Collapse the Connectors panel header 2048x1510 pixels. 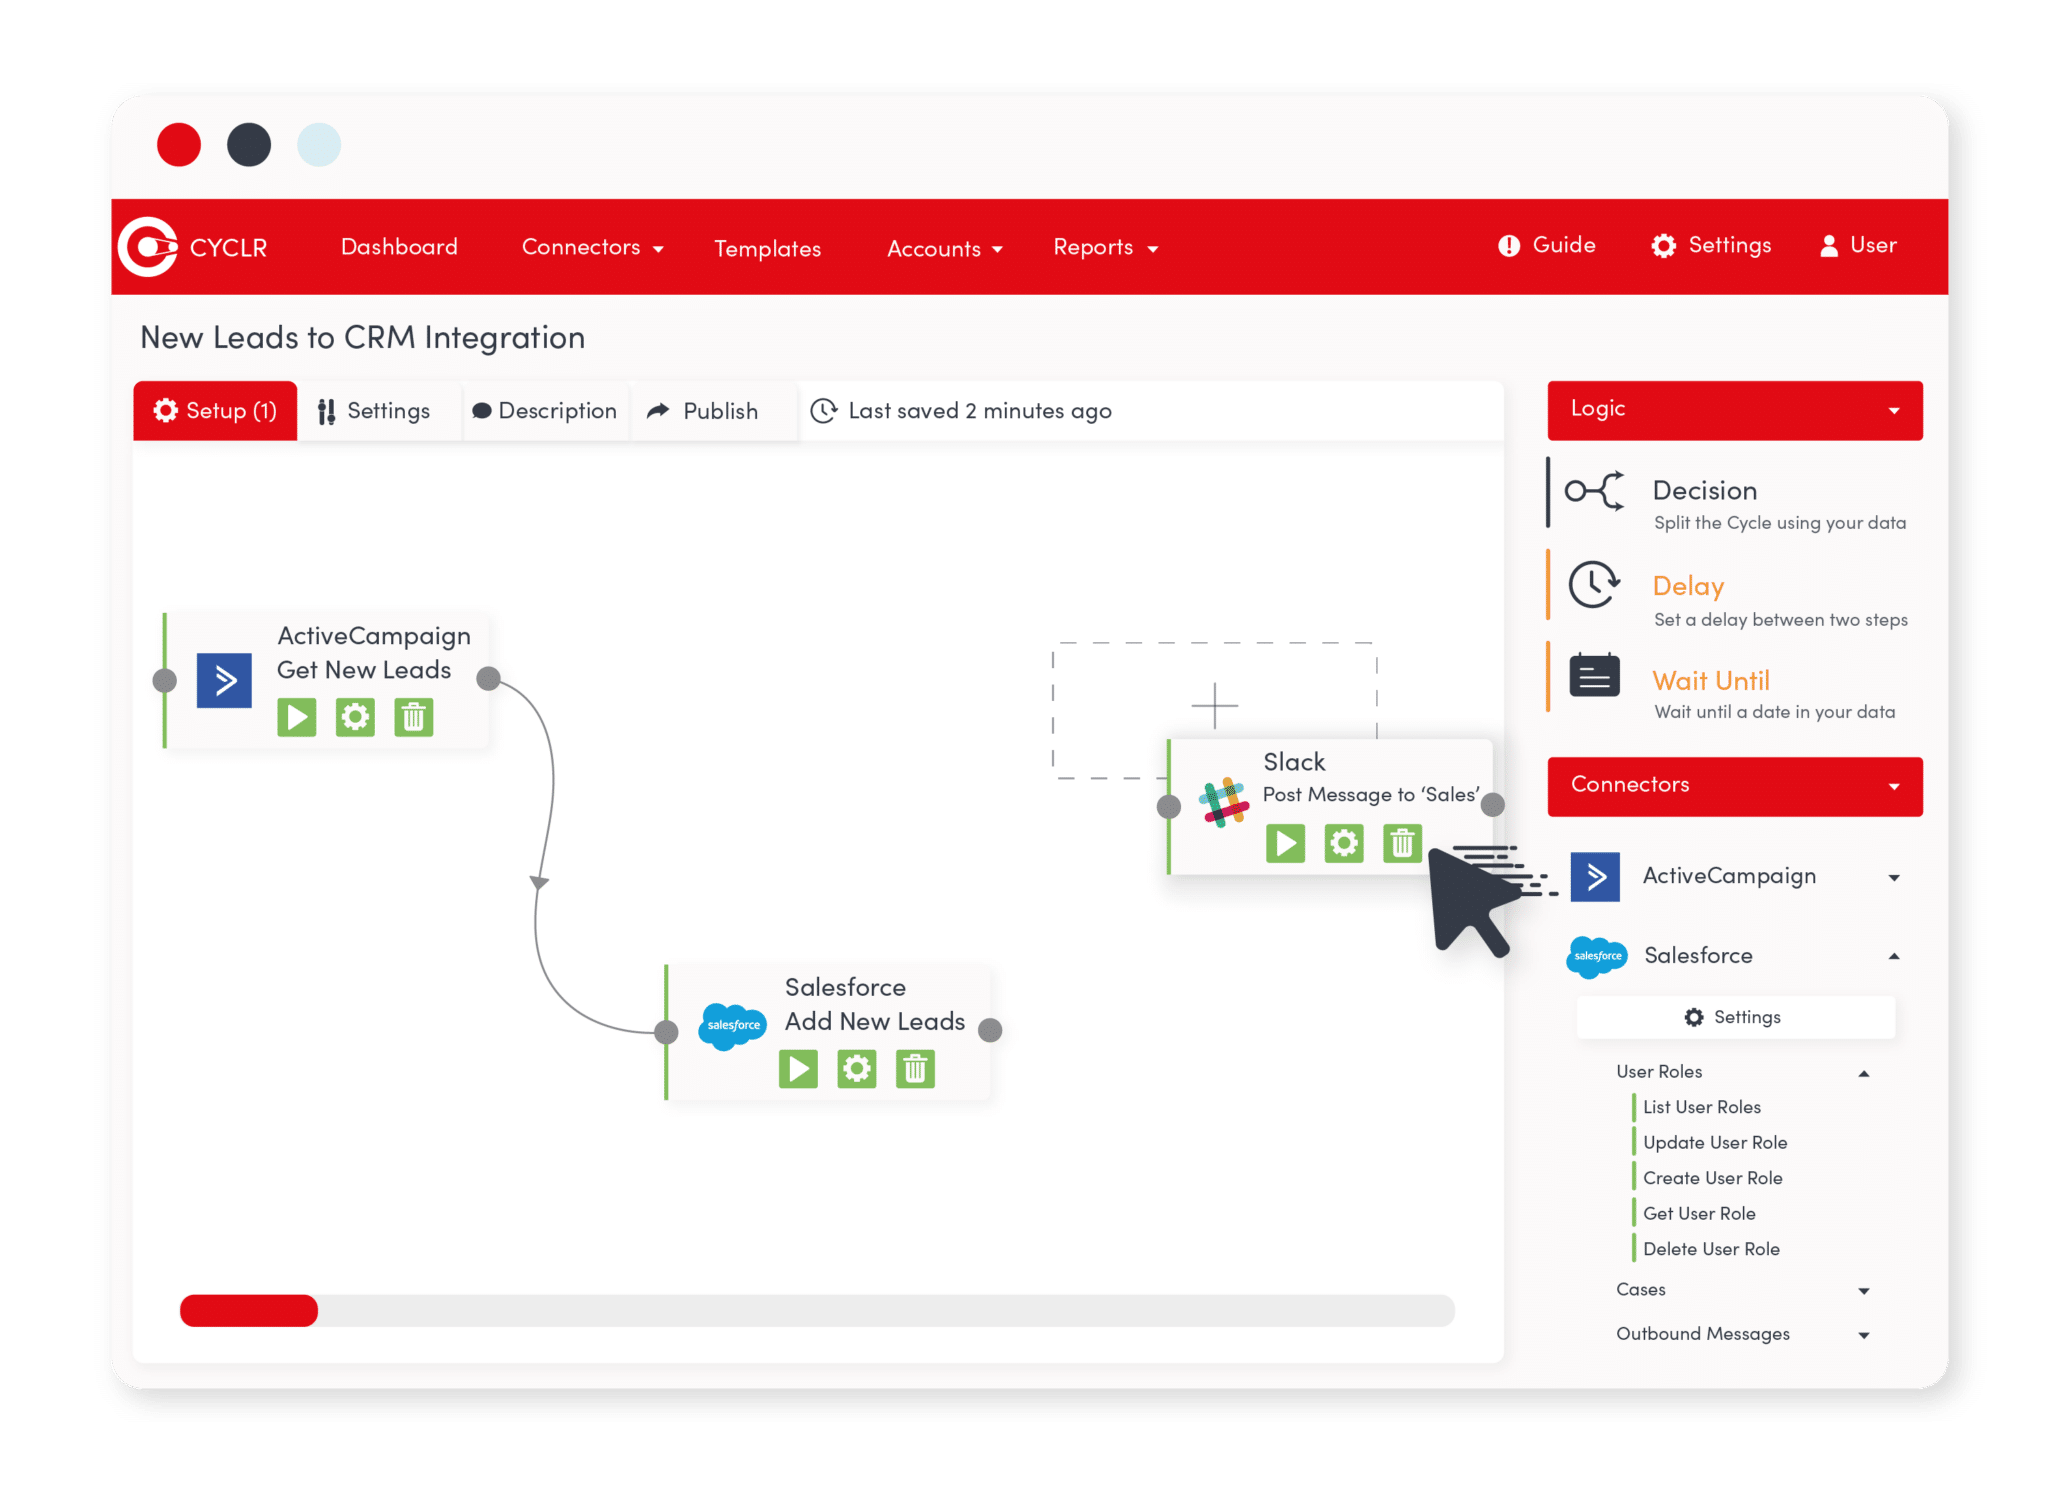(x=1734, y=786)
